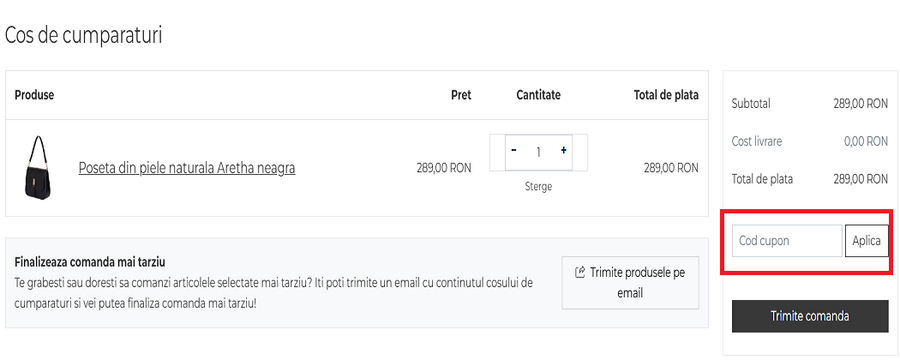The width and height of the screenshot is (900, 360).
Task: Decrease quantity with the minus button
Action: (x=514, y=150)
